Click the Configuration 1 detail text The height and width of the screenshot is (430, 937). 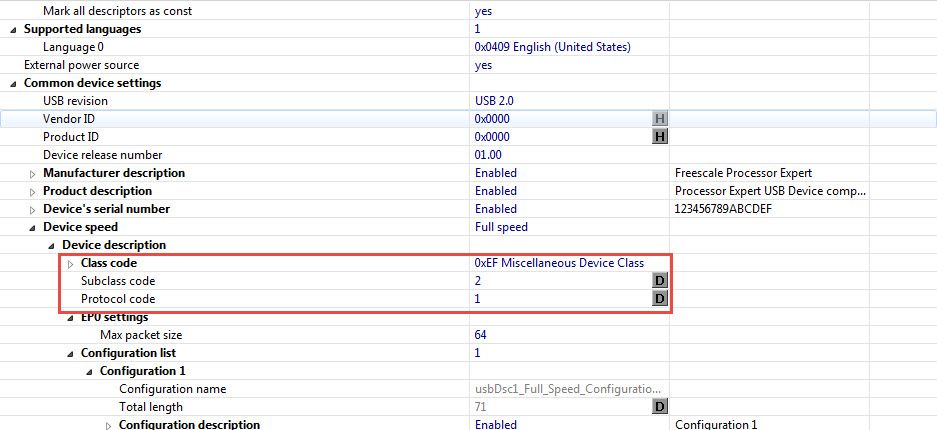[716, 425]
